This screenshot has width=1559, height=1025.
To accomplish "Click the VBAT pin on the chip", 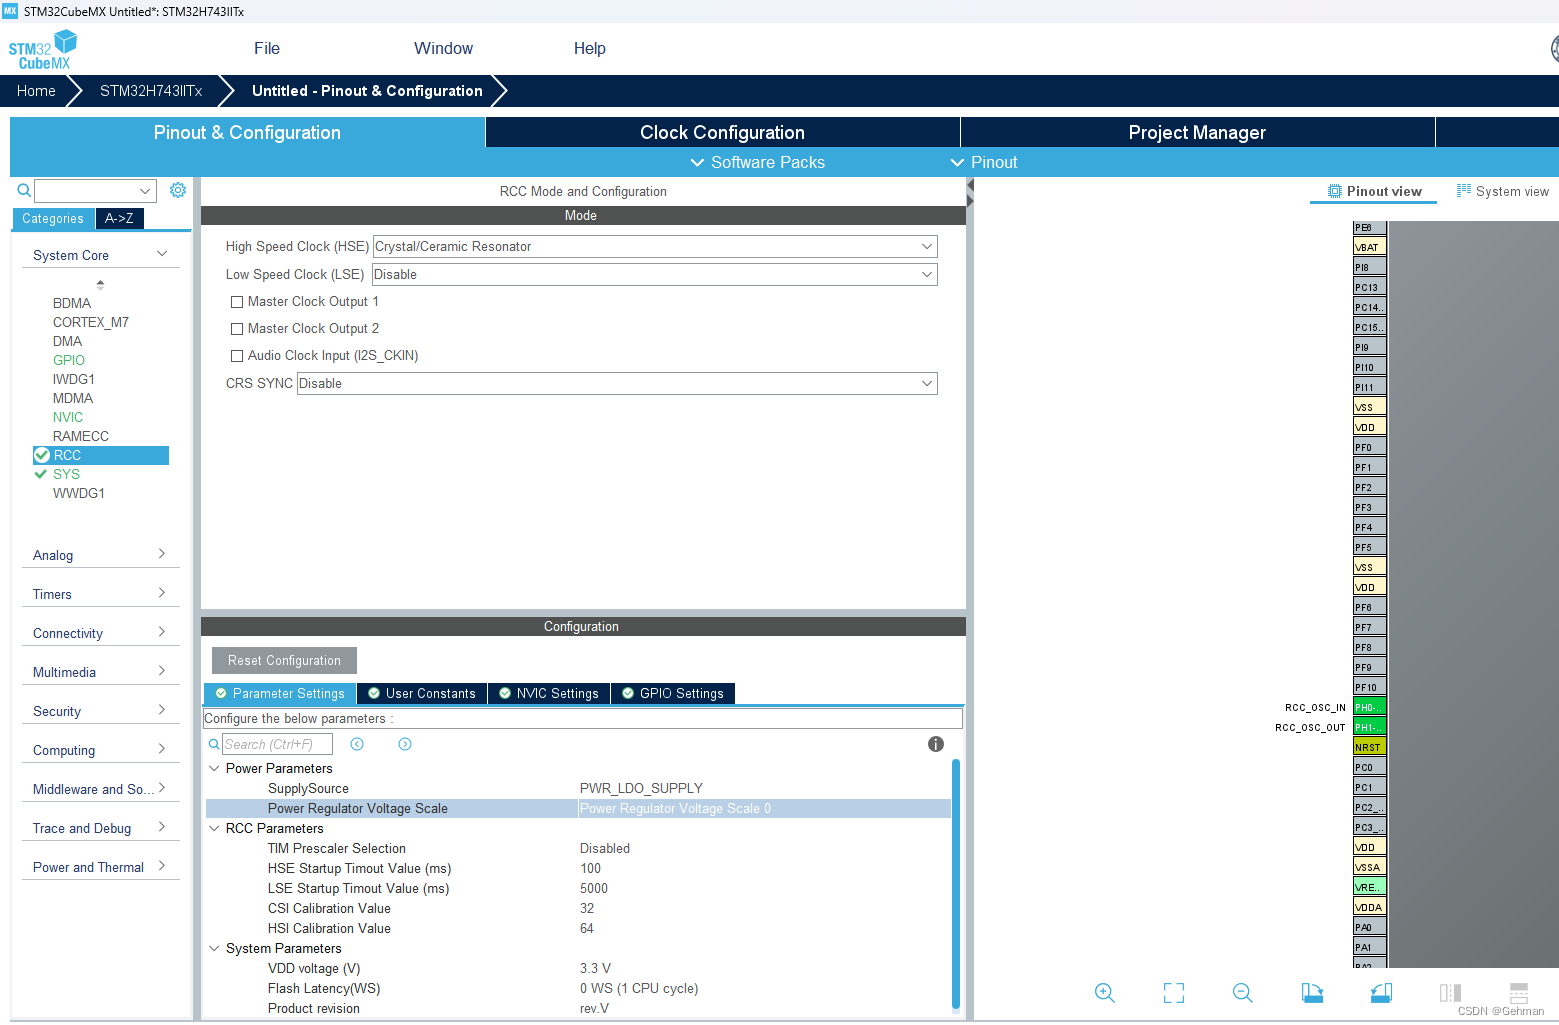I will (1369, 247).
